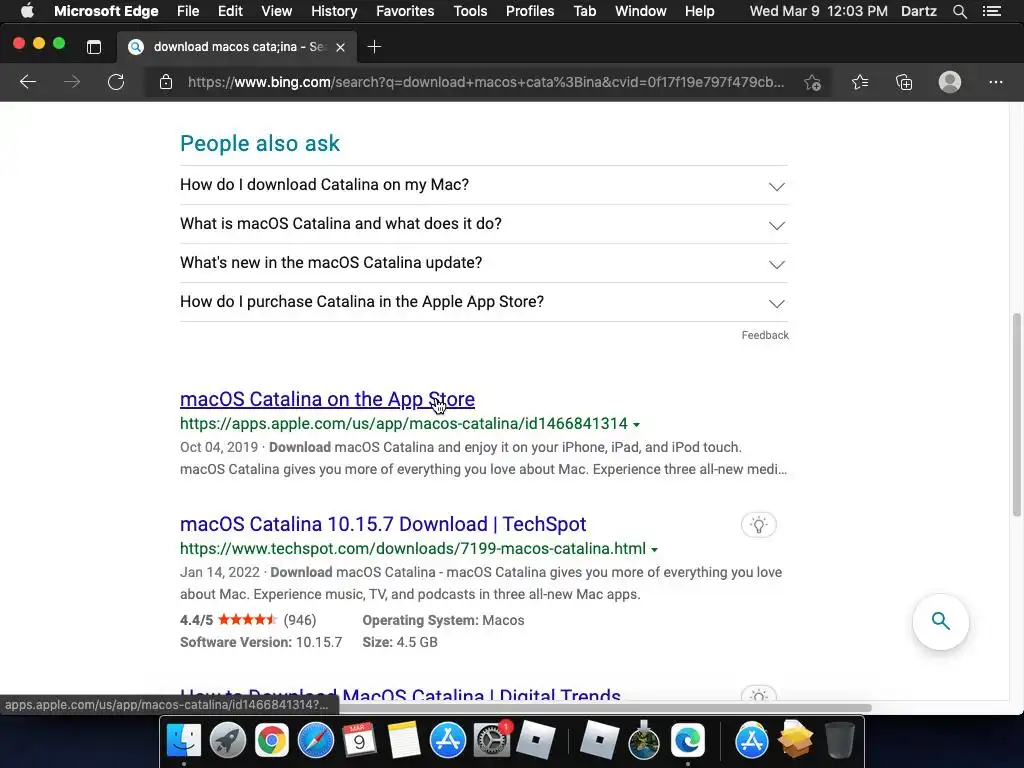Open the File menu
Image resolution: width=1024 pixels, height=768 pixels.
pos(188,11)
